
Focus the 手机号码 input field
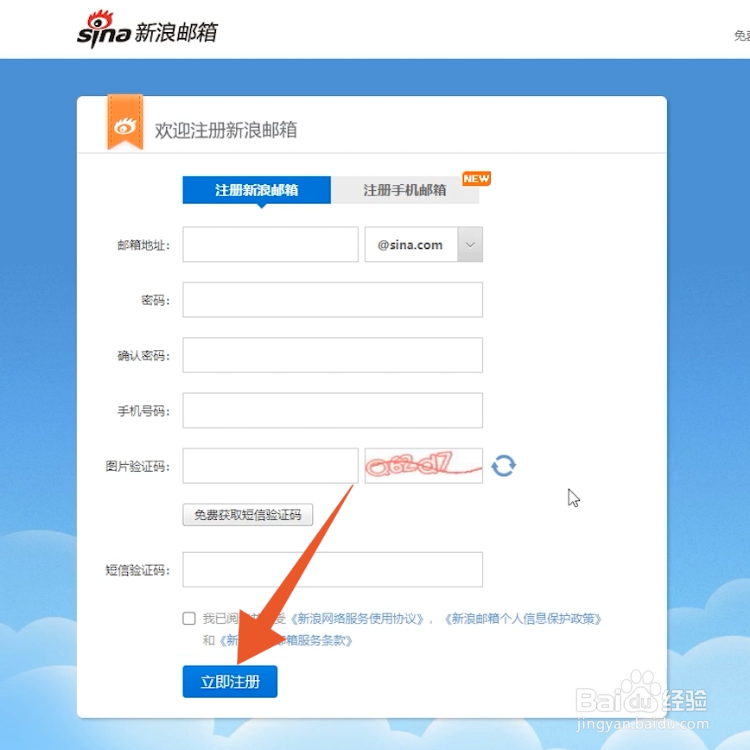click(x=332, y=410)
